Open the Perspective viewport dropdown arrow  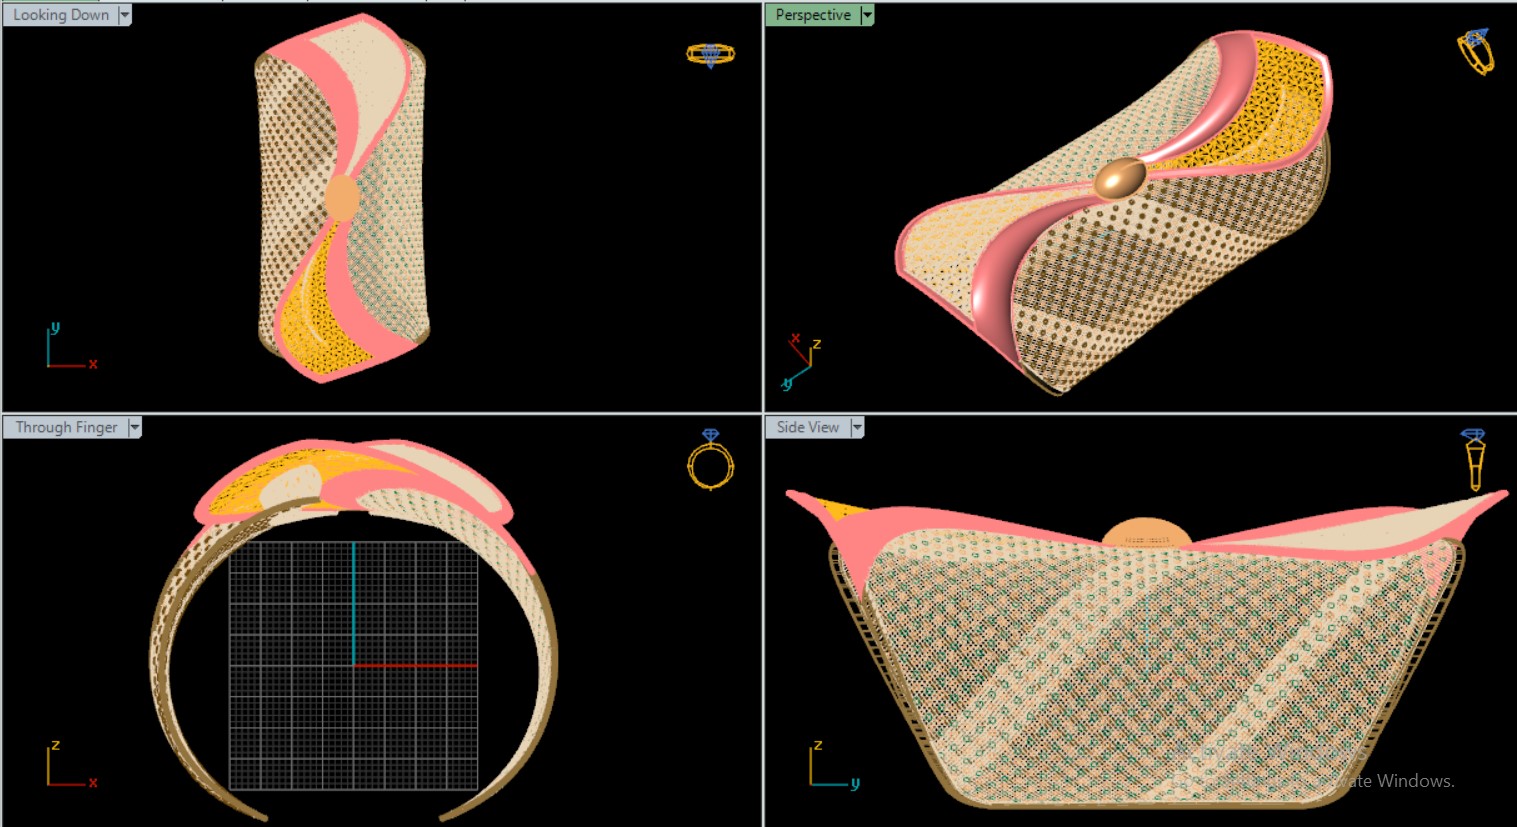tap(867, 15)
